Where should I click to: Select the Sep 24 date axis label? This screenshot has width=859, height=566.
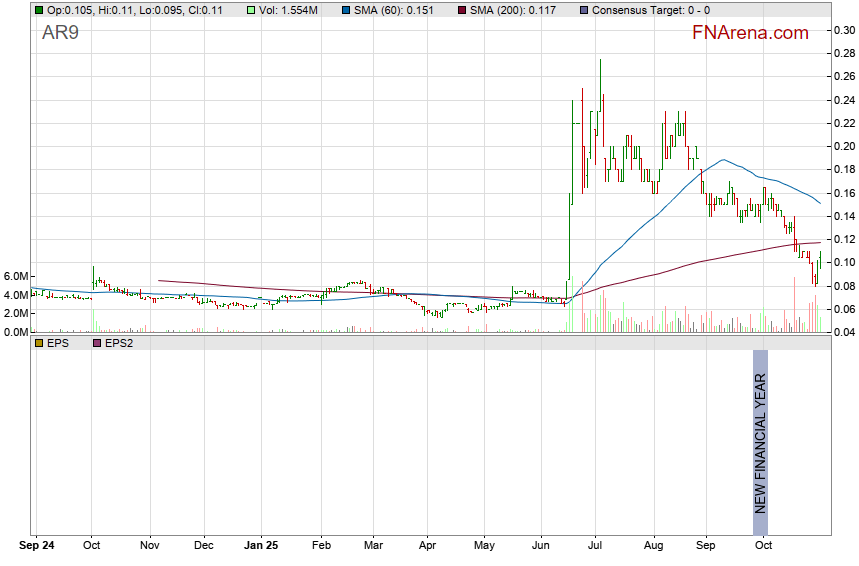click(x=36, y=547)
